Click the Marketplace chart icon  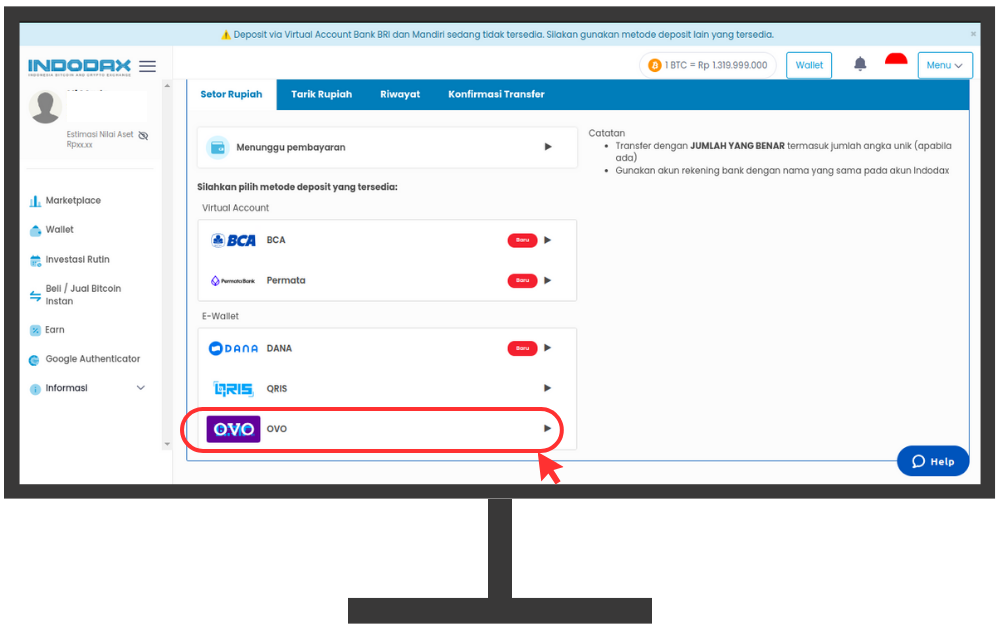click(35, 201)
